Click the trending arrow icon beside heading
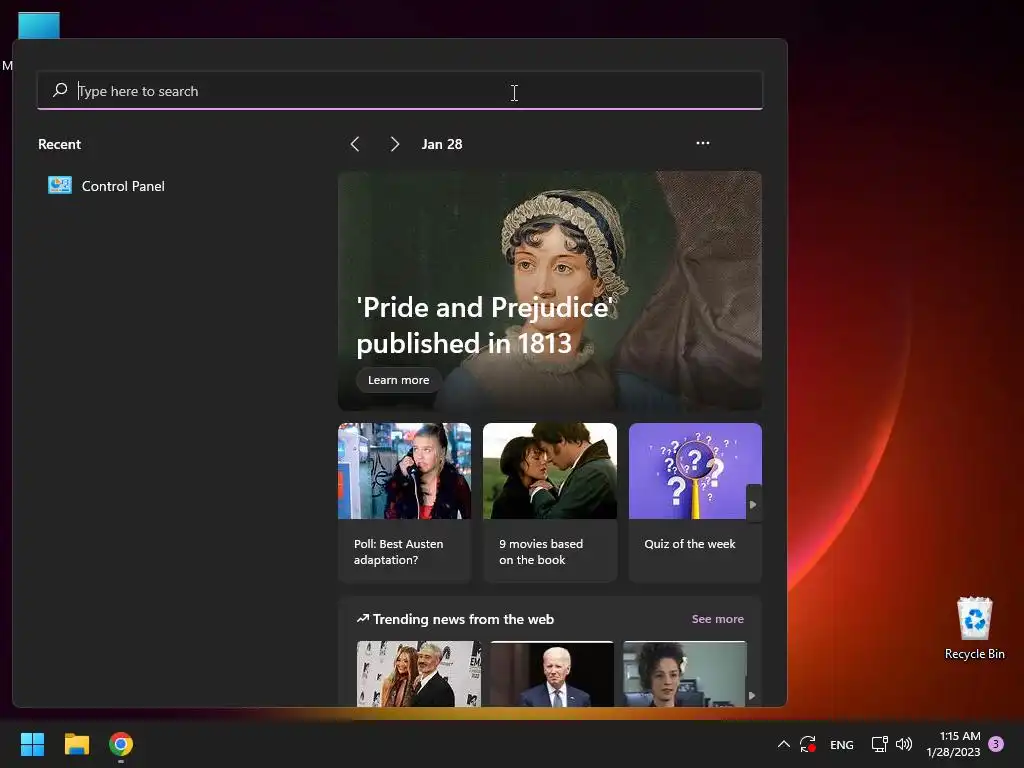 tap(363, 618)
